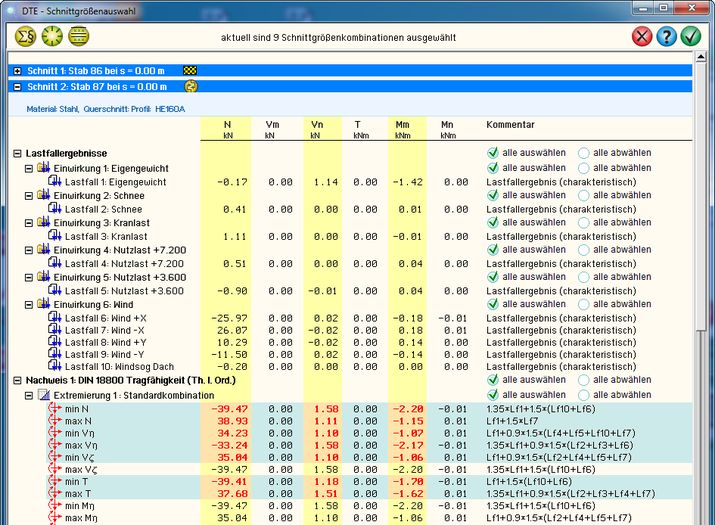Image resolution: width=715 pixels, height=525 pixels.
Task: Choose 'alle abwählen' for Nachweis 1 DIN 18800
Action: click(584, 380)
